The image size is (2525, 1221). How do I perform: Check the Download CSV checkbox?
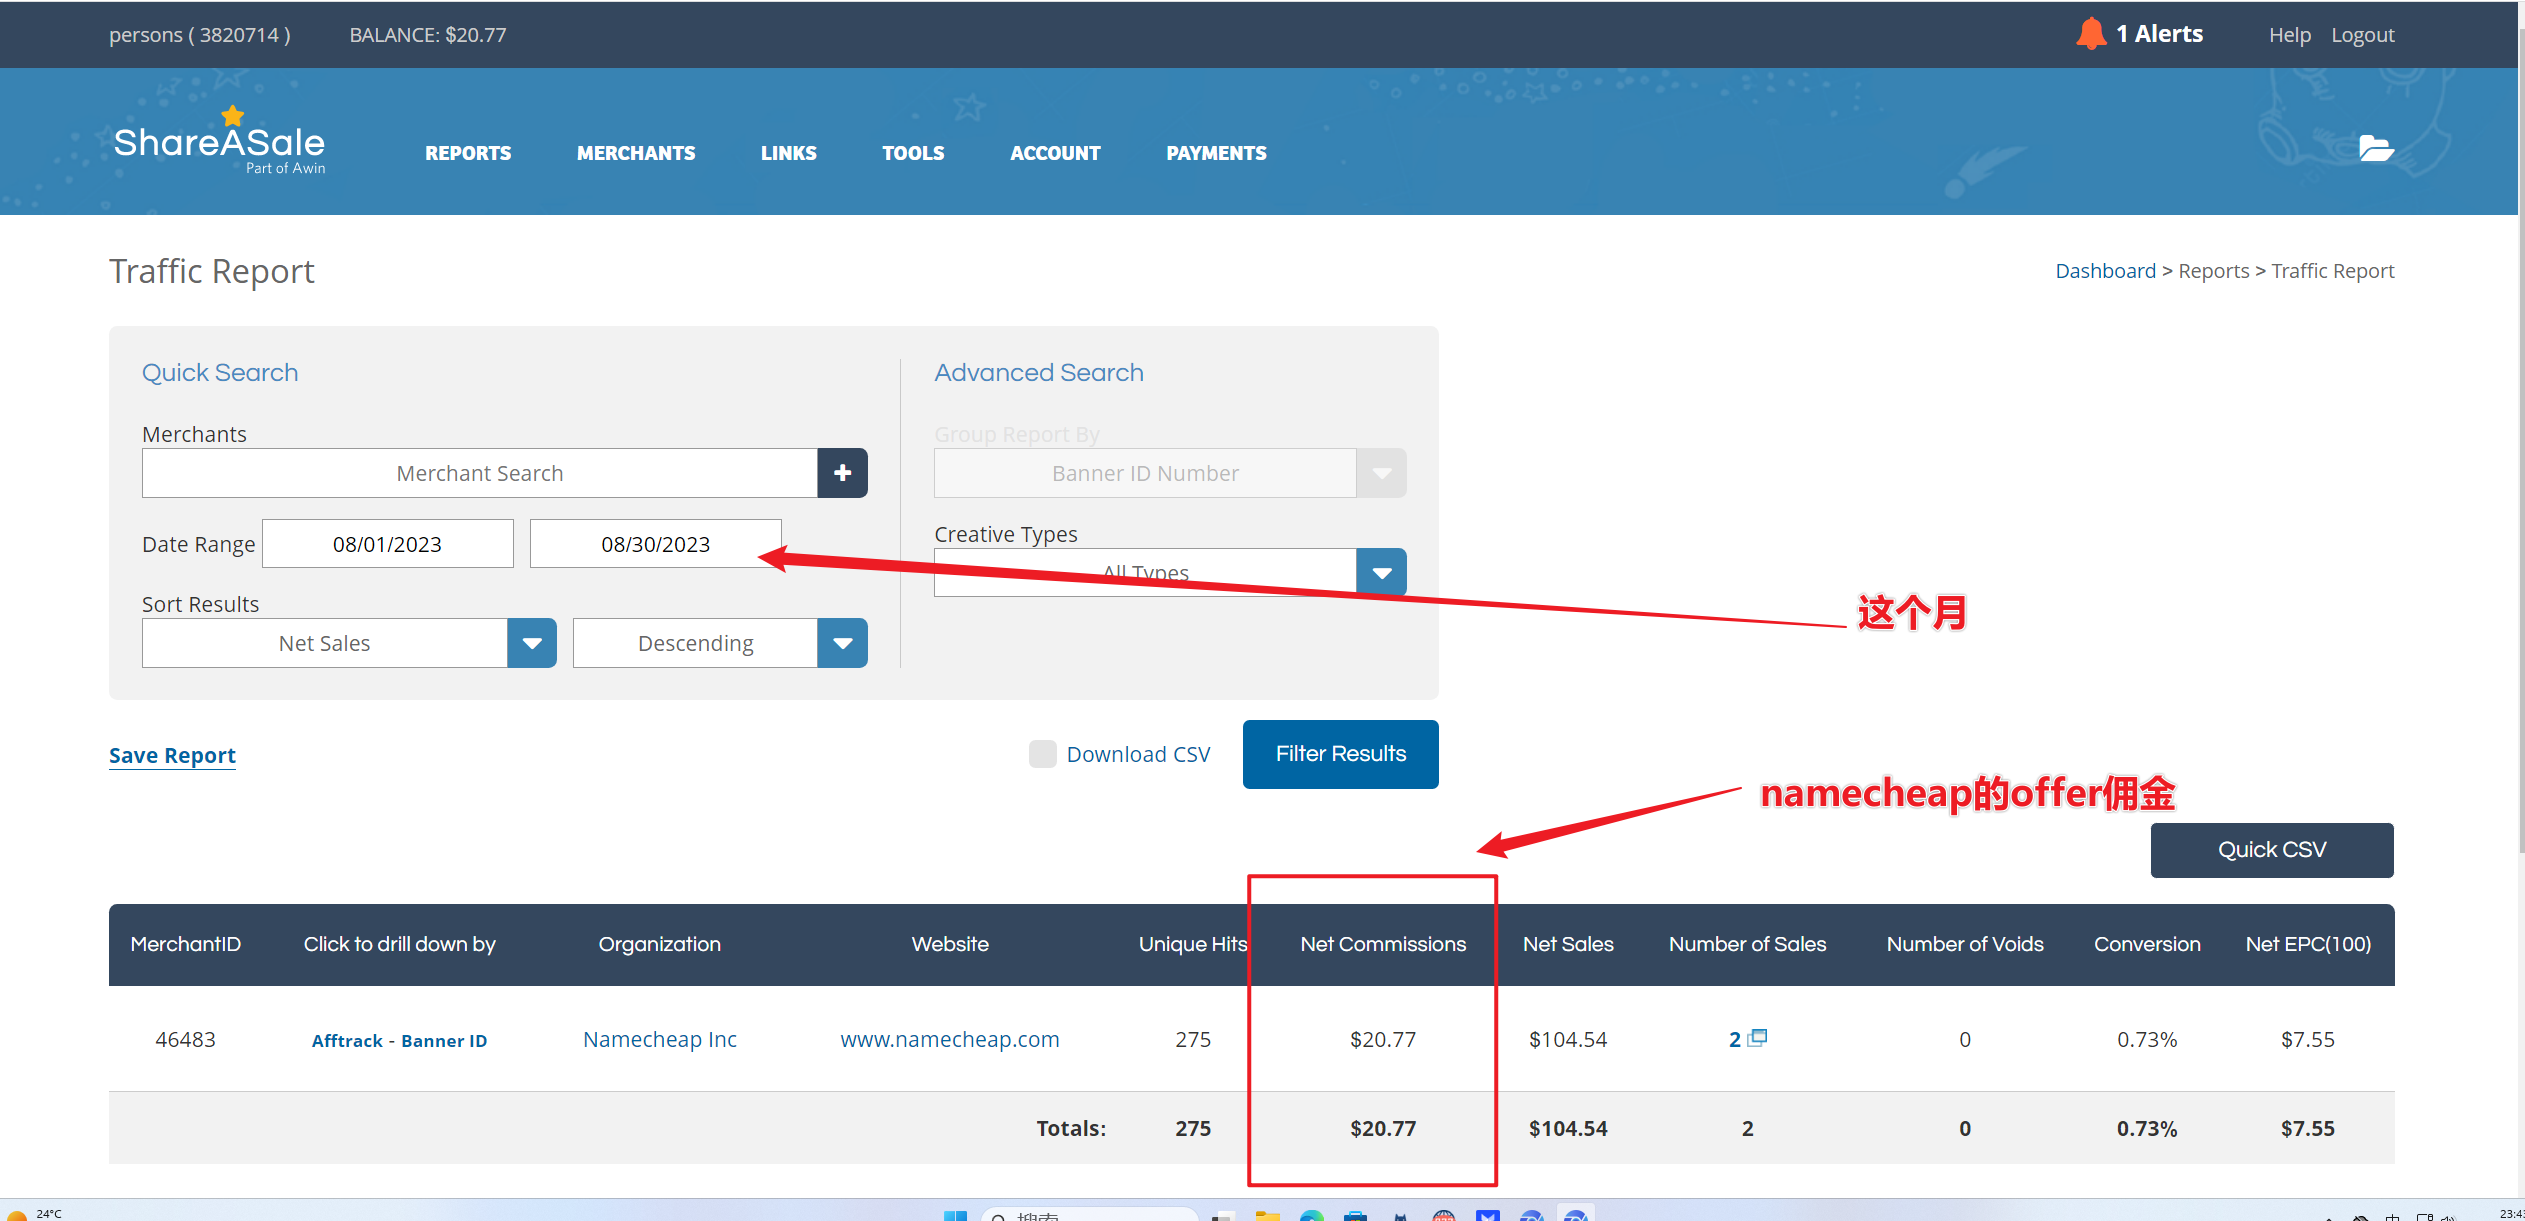point(1042,754)
